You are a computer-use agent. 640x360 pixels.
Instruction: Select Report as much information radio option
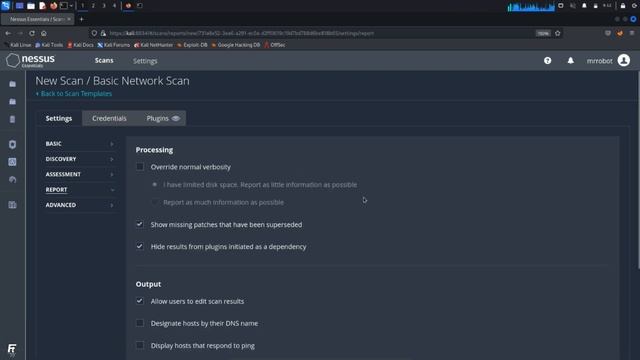[x=155, y=202]
